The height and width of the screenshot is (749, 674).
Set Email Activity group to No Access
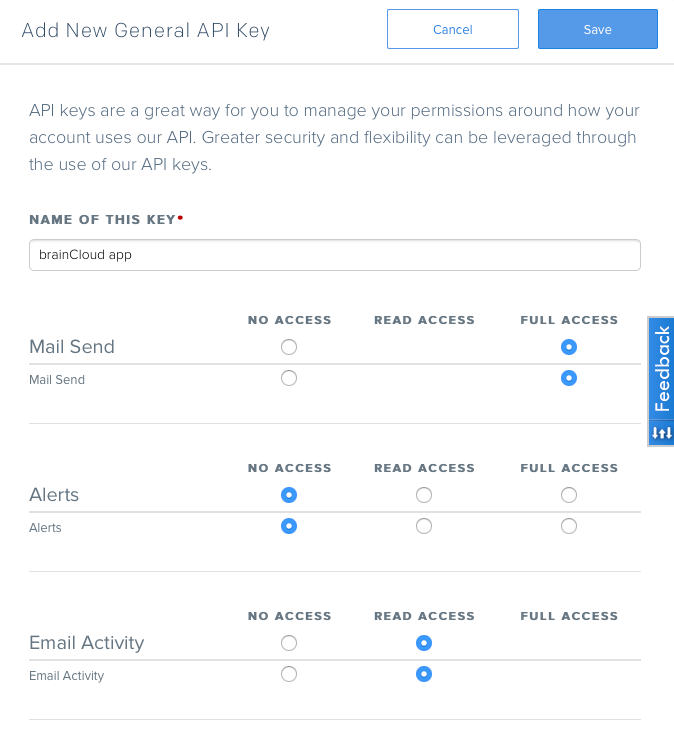pyautogui.click(x=289, y=643)
